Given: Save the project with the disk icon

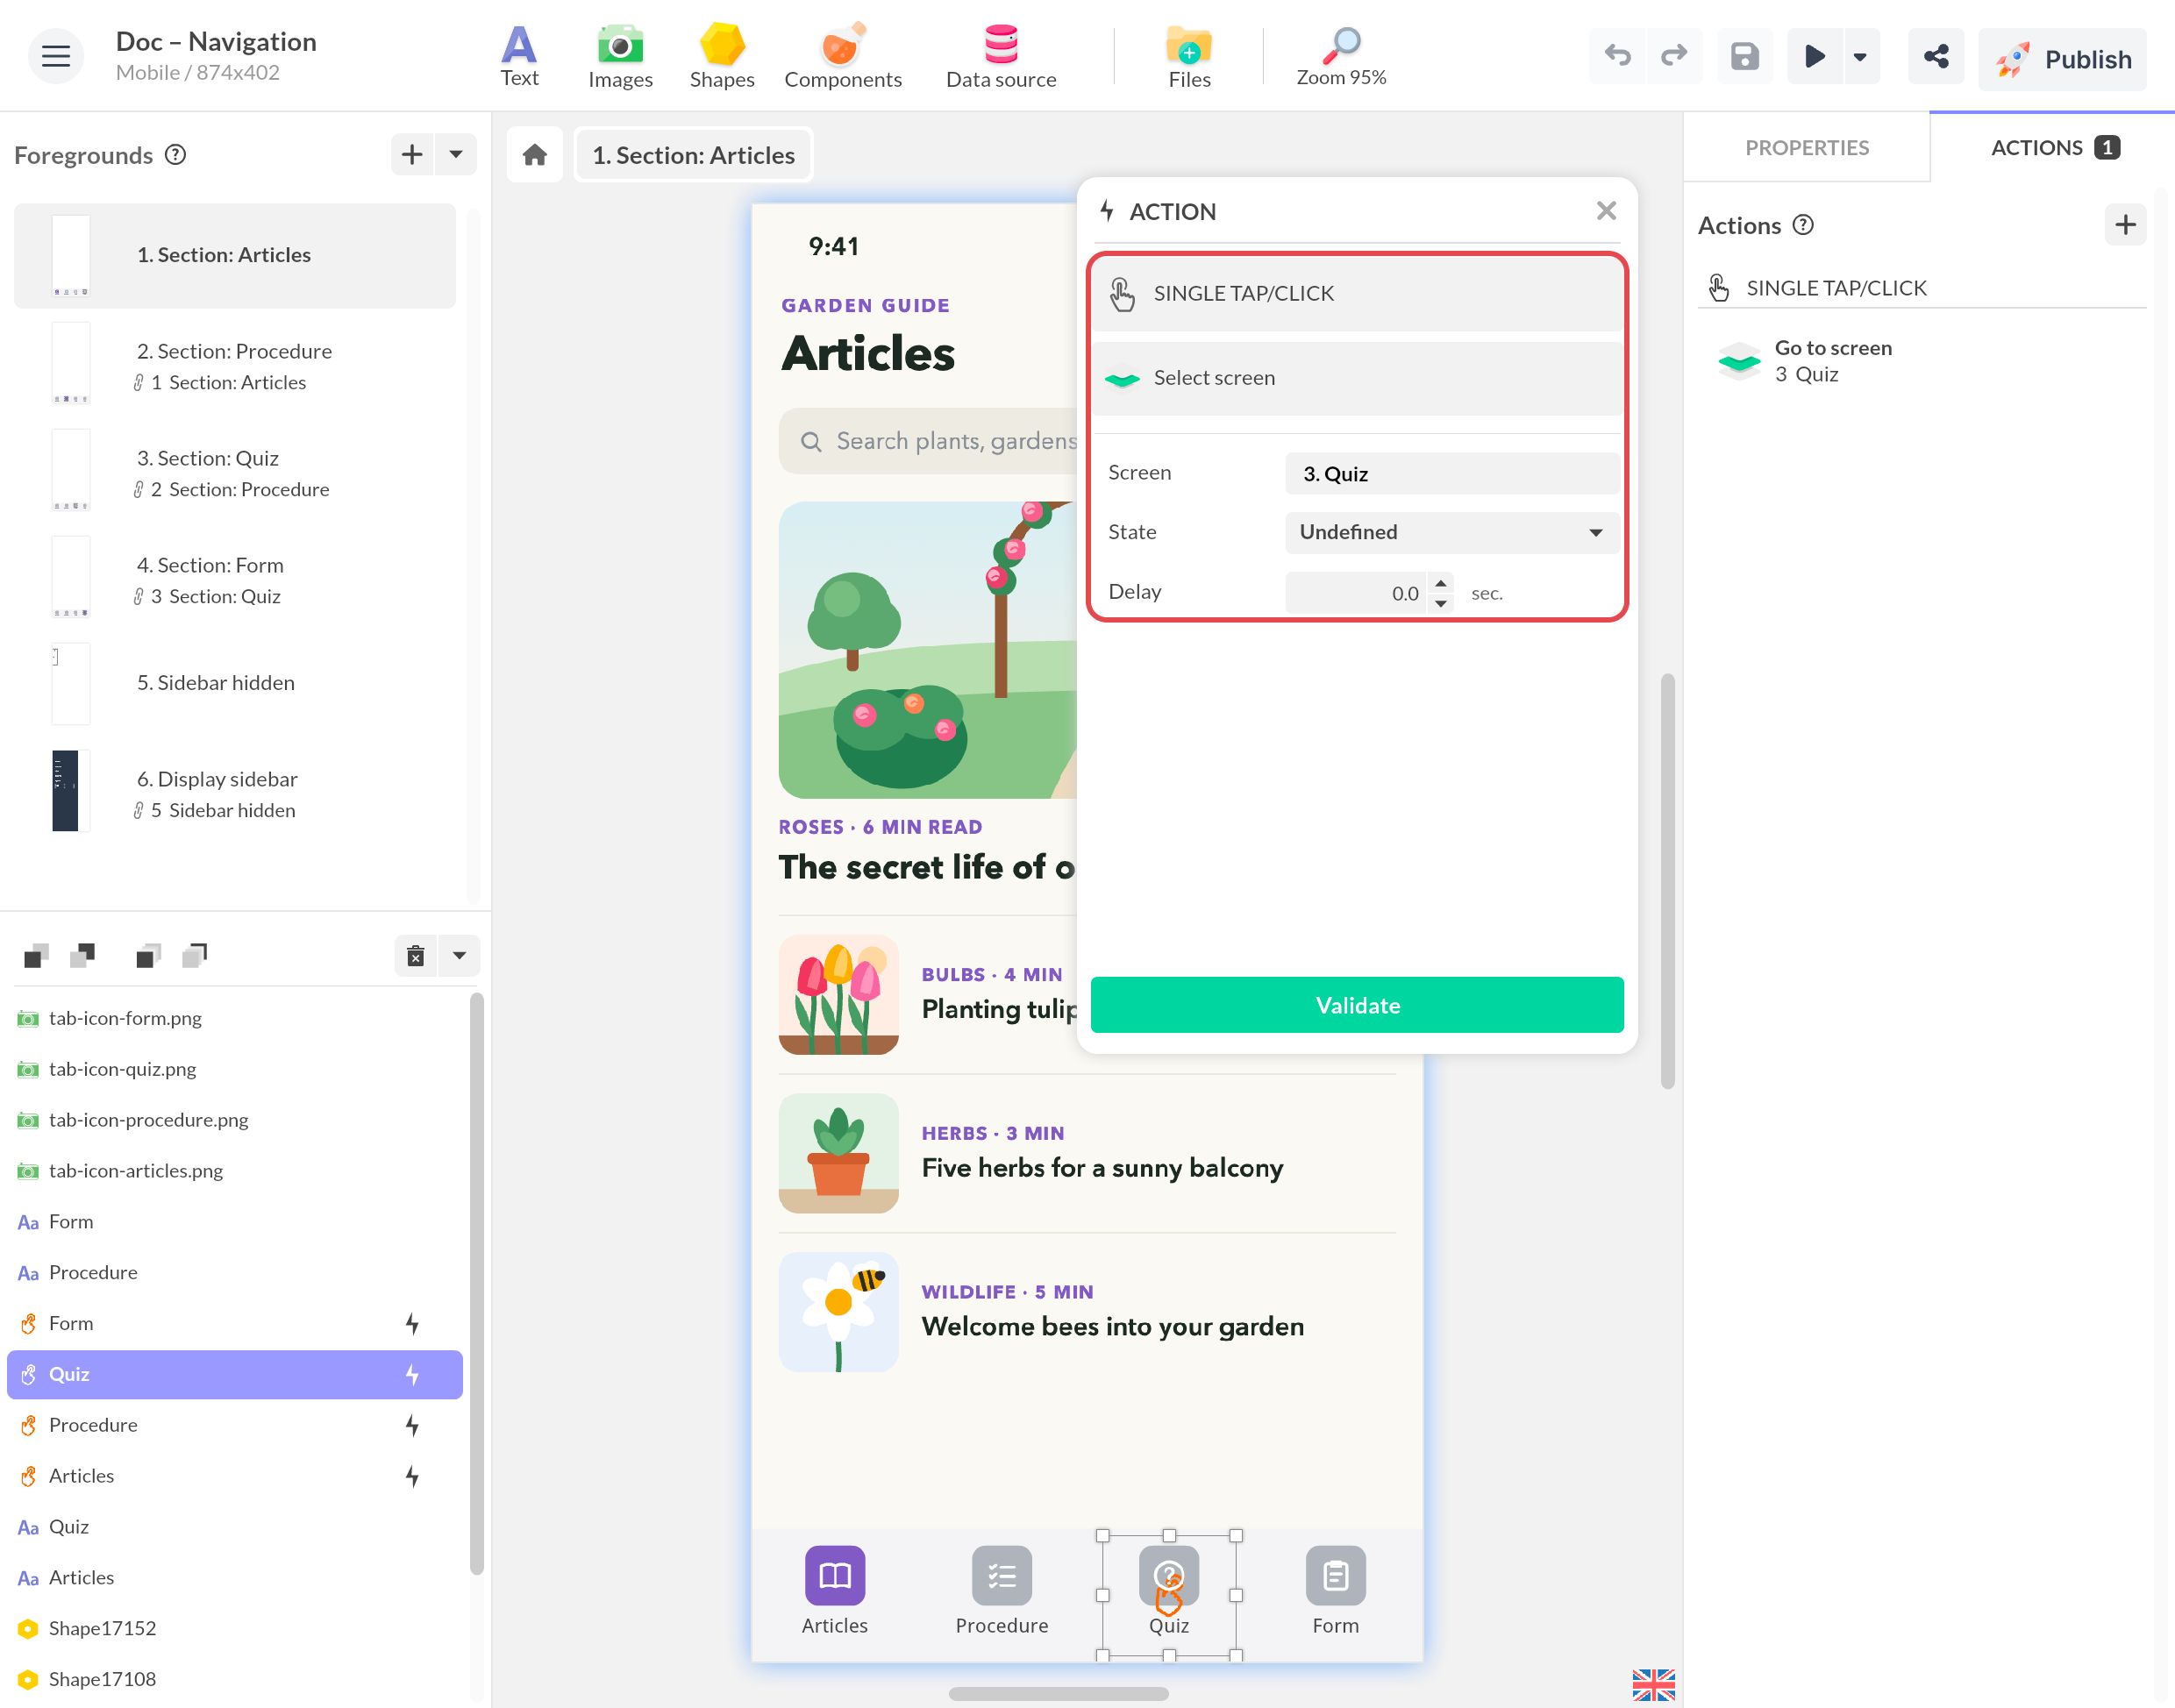Looking at the screenshot, I should click(1744, 56).
